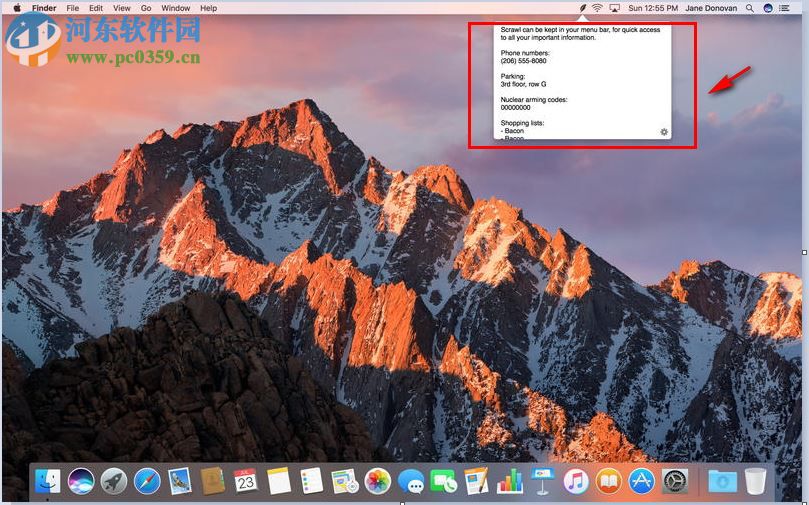Click the '3rd floor, row G' line
The height and width of the screenshot is (505, 809).
[x=523, y=84]
